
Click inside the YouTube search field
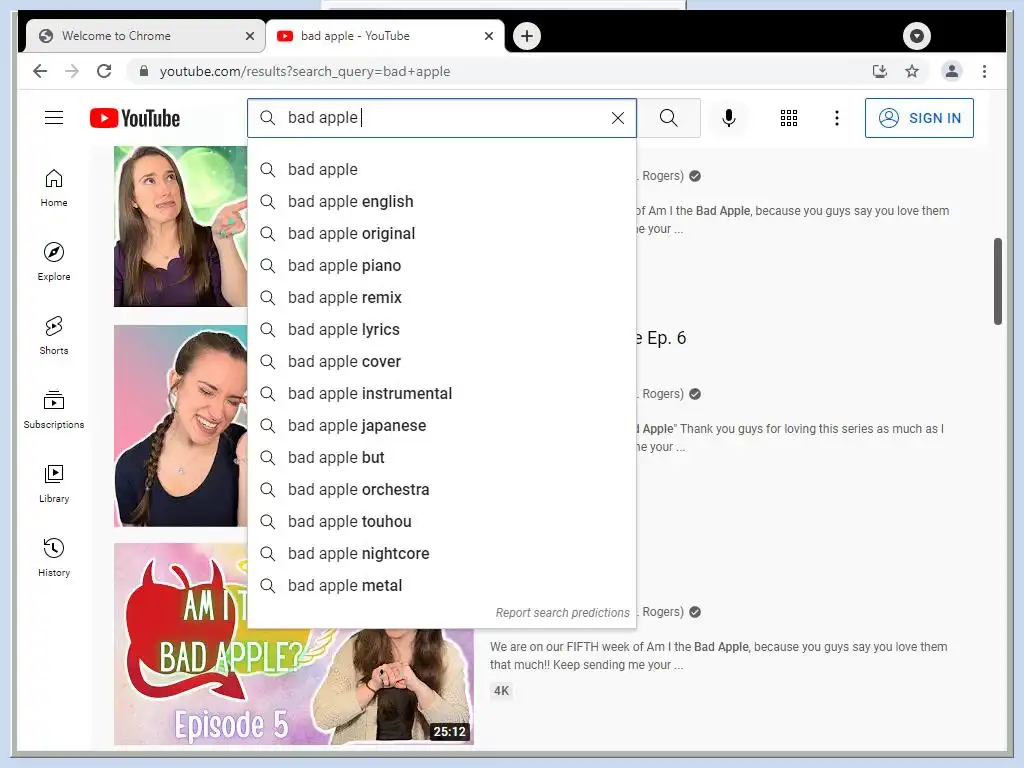(444, 118)
